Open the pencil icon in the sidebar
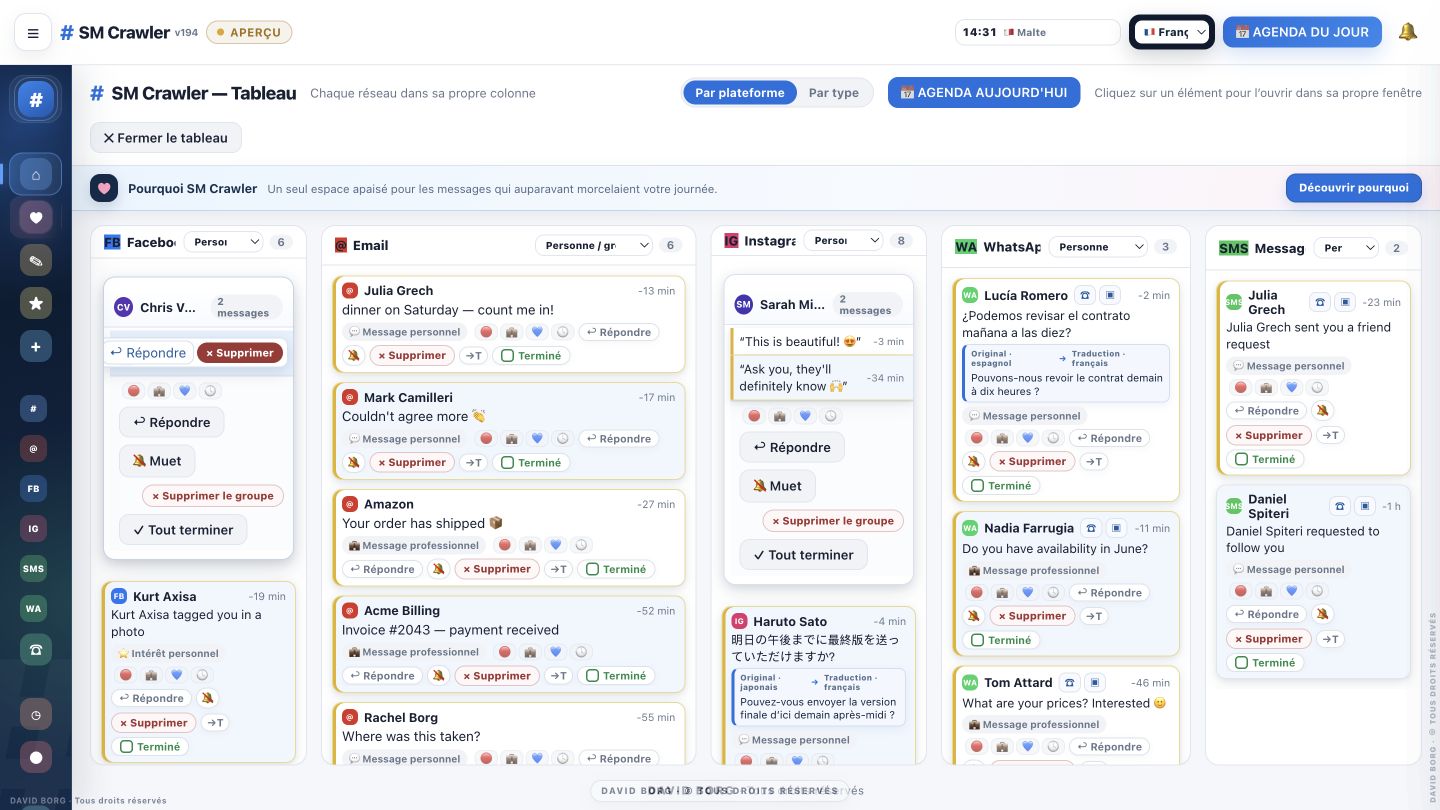 (36, 261)
